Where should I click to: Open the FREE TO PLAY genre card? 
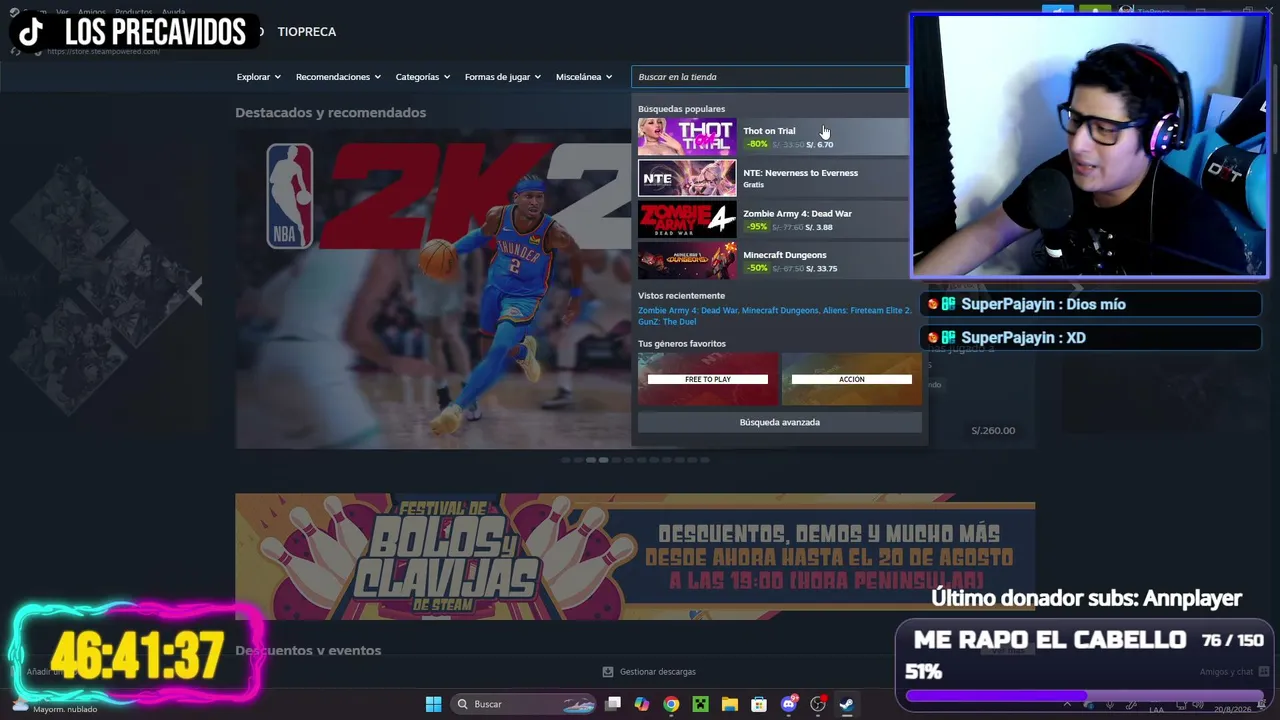708,379
